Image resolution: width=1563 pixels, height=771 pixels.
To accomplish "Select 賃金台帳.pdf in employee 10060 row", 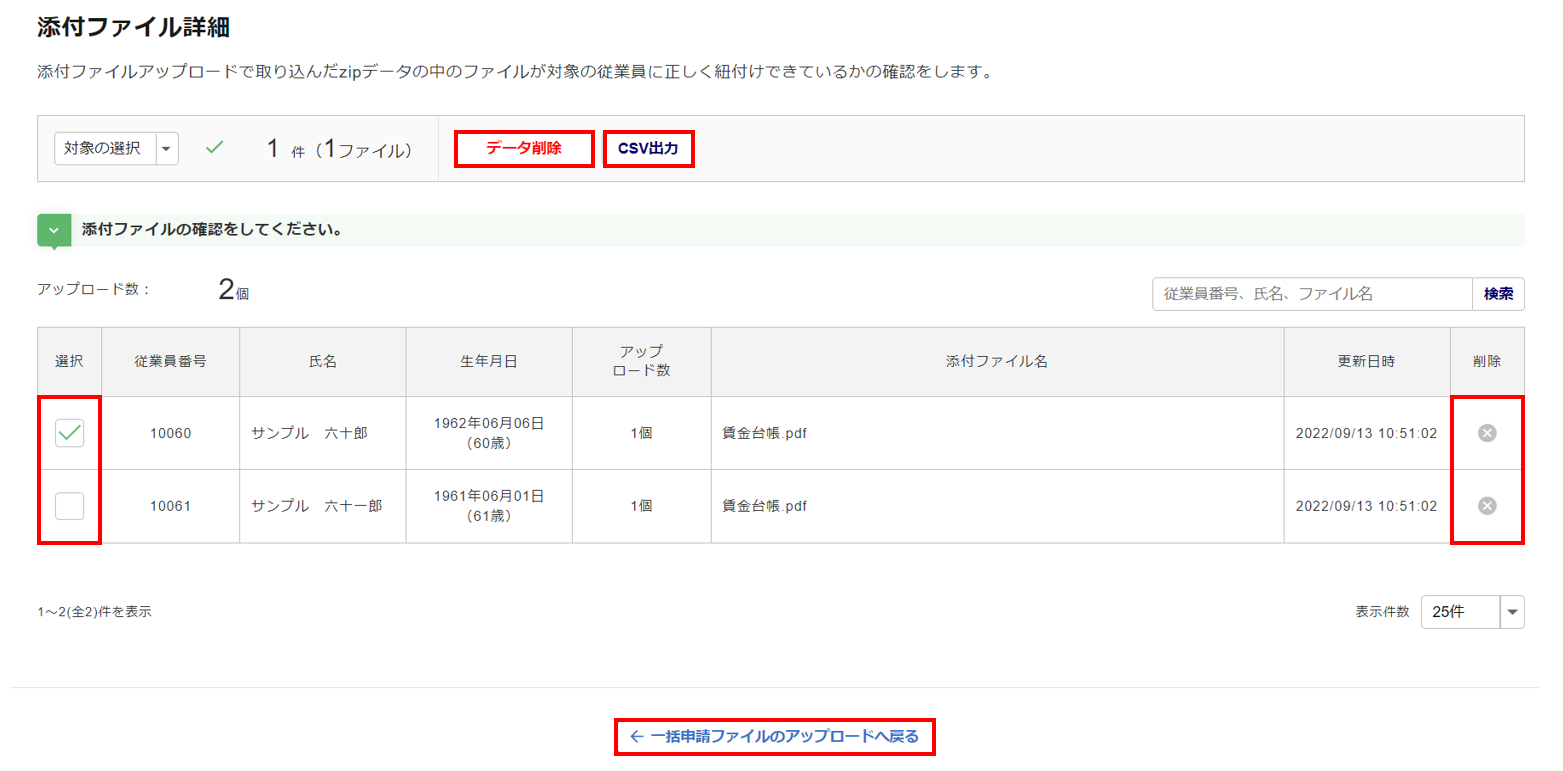I will (x=764, y=433).
